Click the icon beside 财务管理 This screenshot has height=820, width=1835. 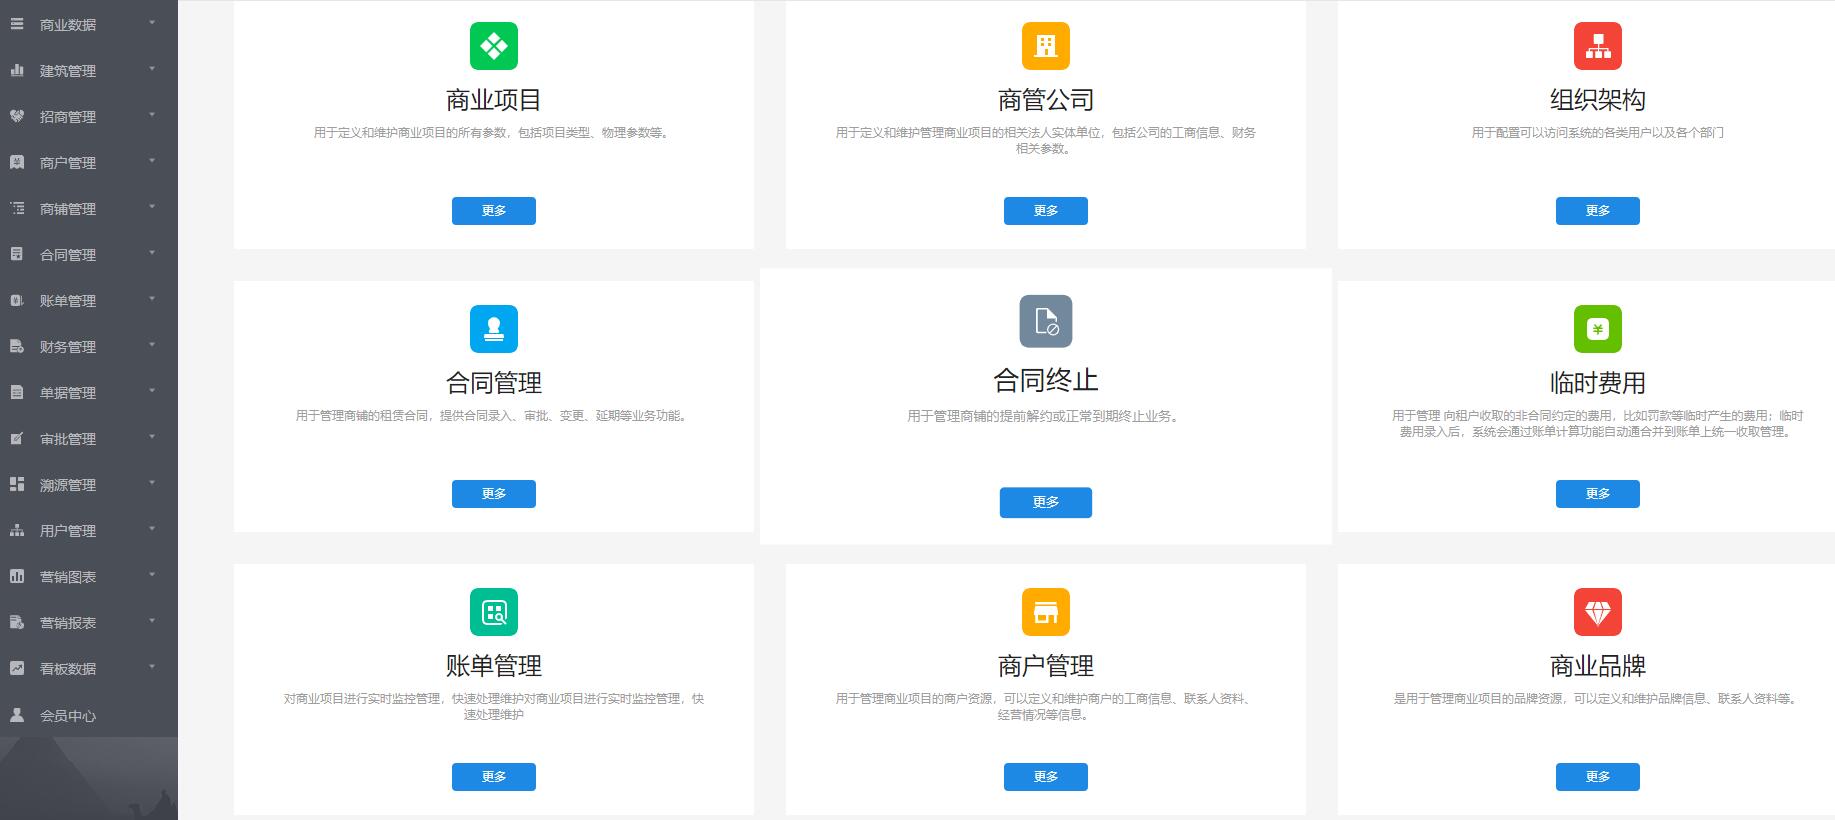point(17,346)
